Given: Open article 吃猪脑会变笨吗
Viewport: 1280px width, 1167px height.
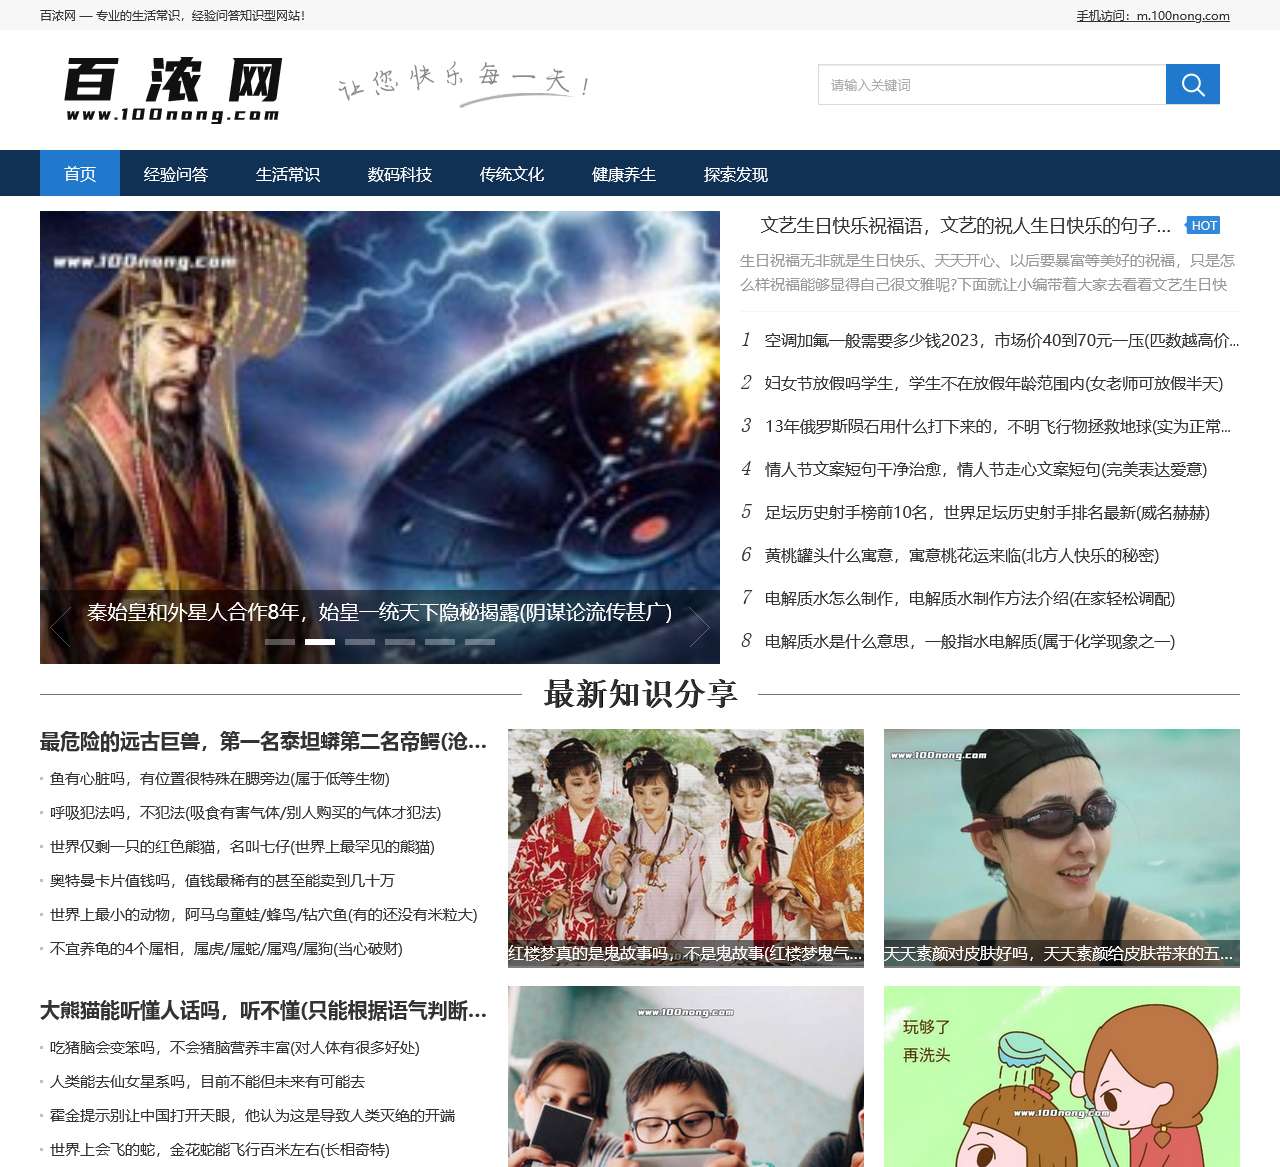Looking at the screenshot, I should coord(235,1047).
